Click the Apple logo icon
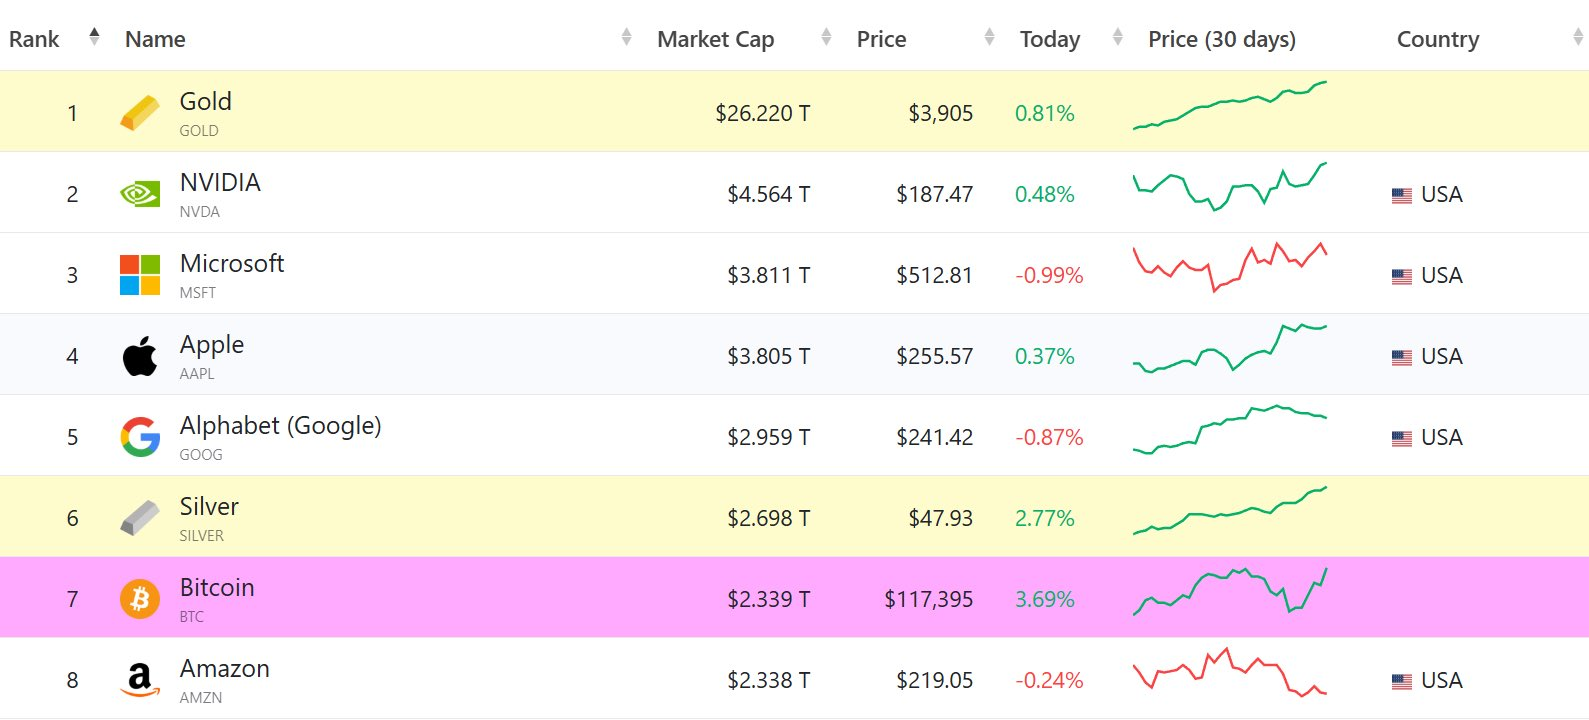This screenshot has height=720, width=1589. coord(140,356)
